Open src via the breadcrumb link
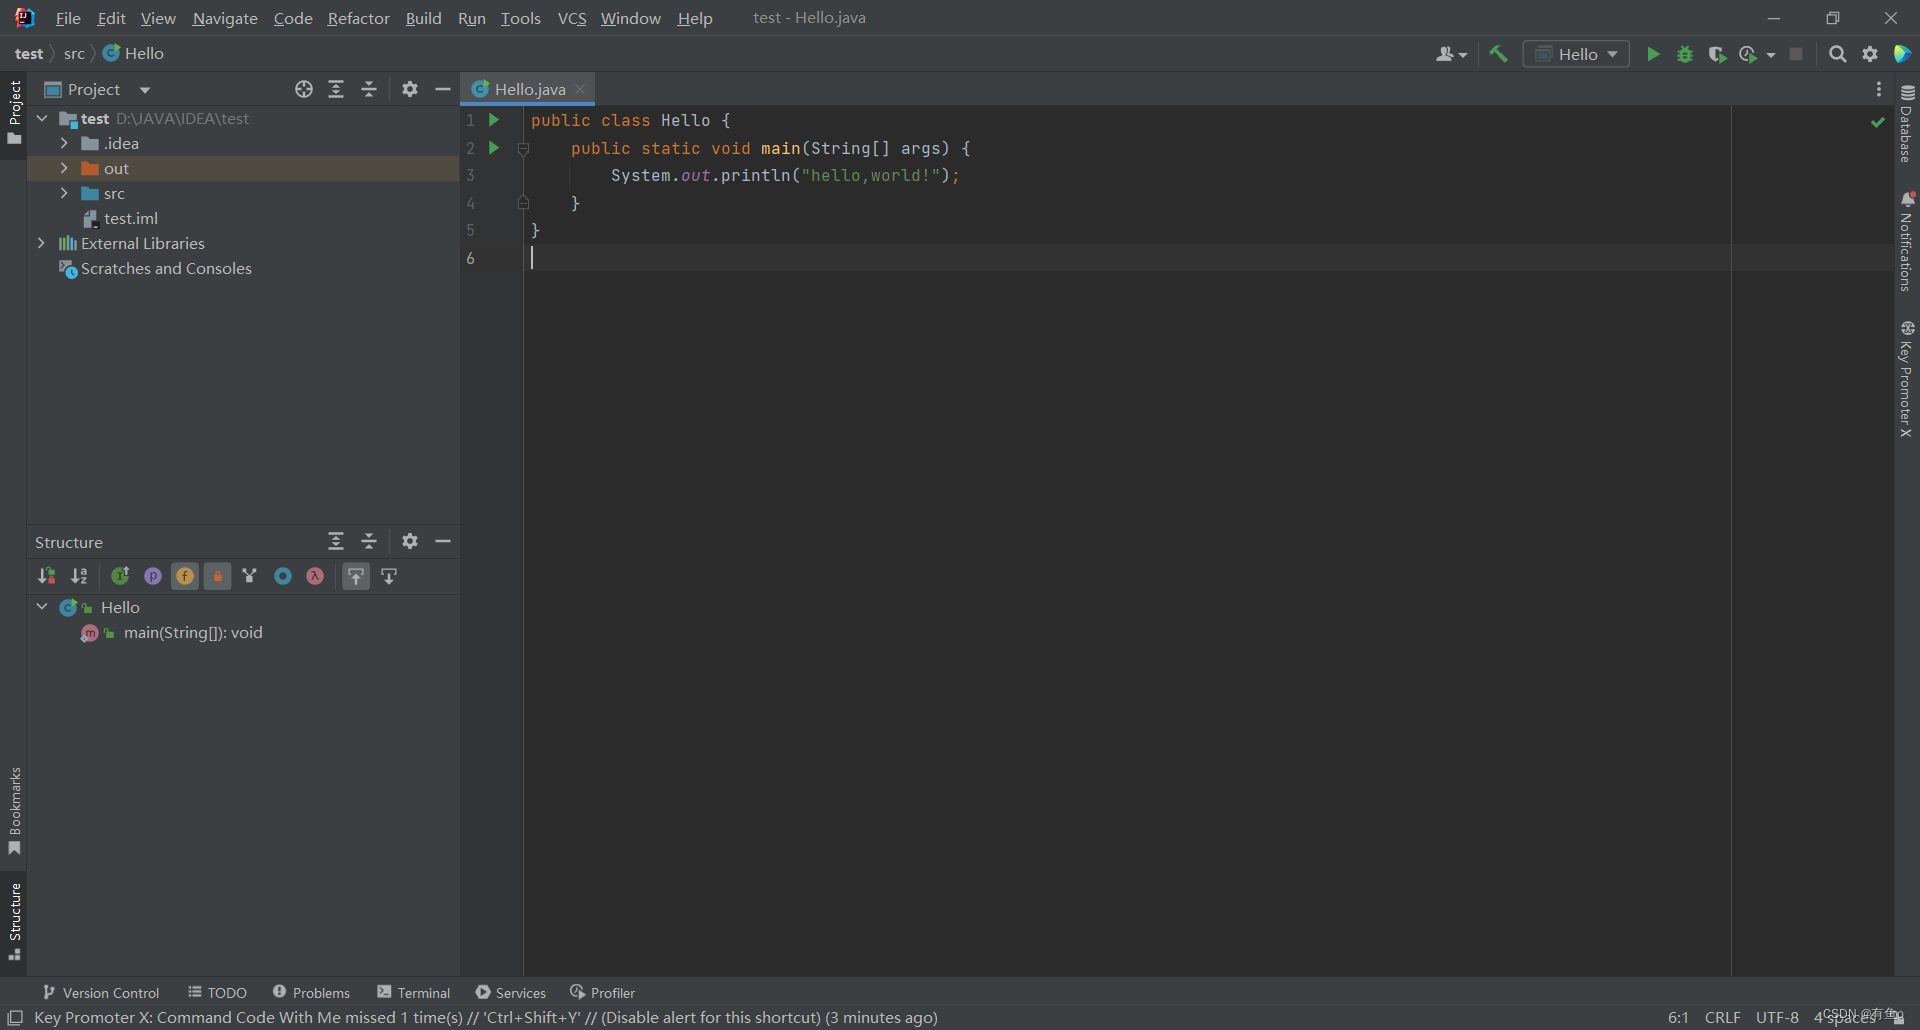This screenshot has height=1030, width=1920. click(x=75, y=53)
